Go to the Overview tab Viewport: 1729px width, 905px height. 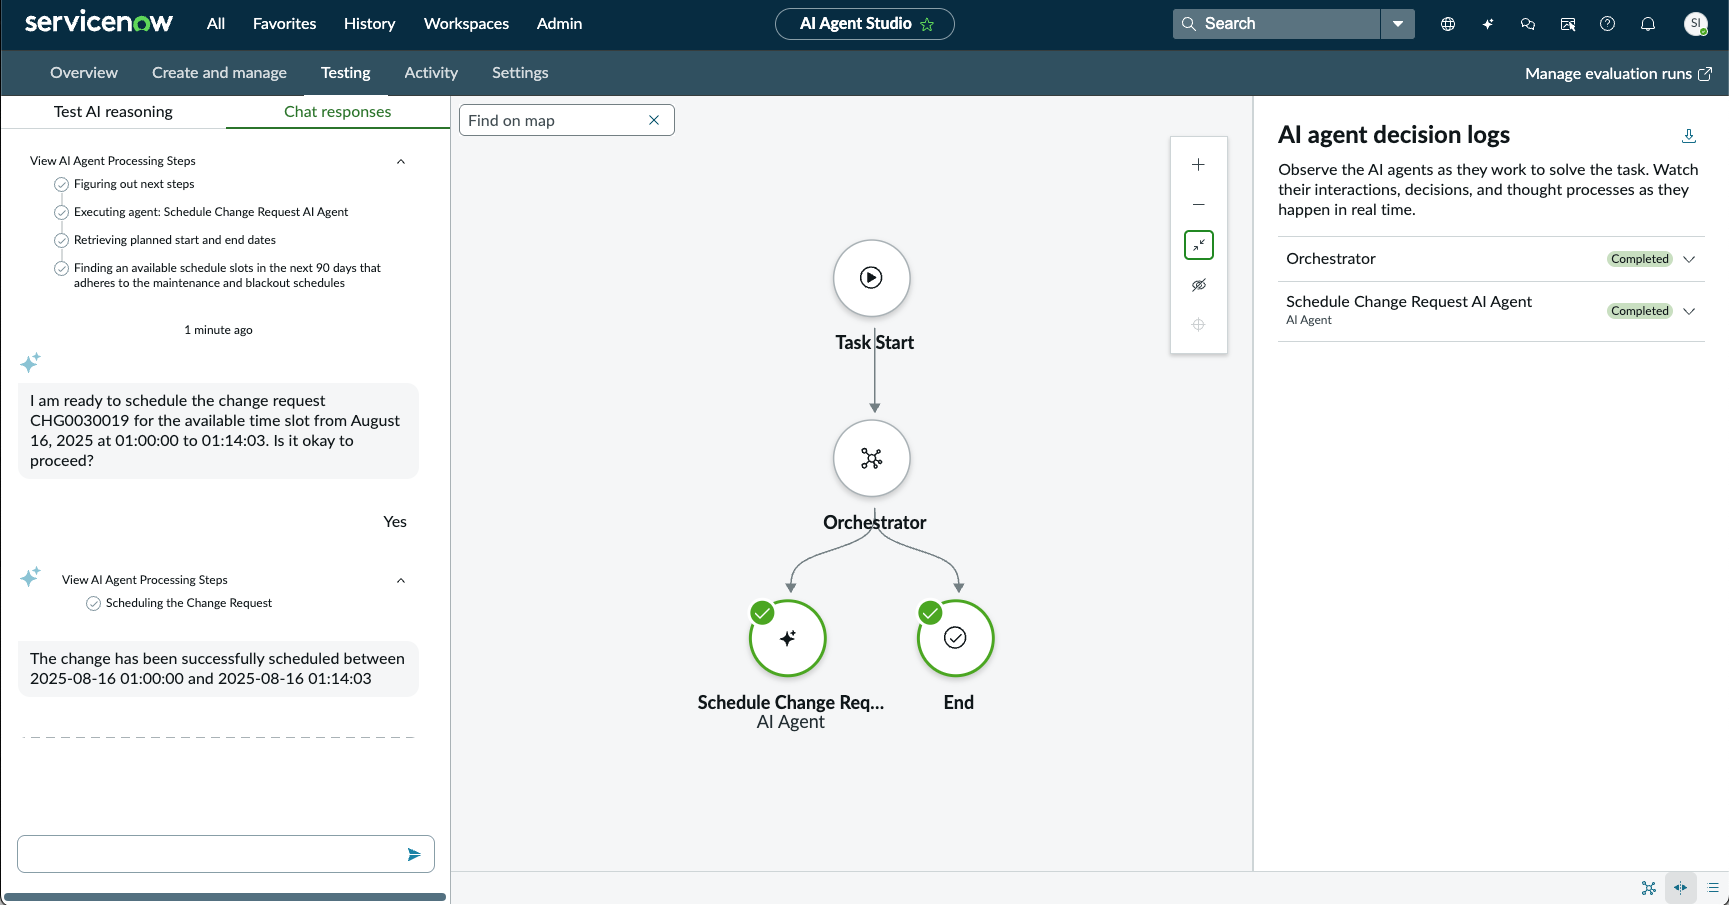tap(84, 73)
